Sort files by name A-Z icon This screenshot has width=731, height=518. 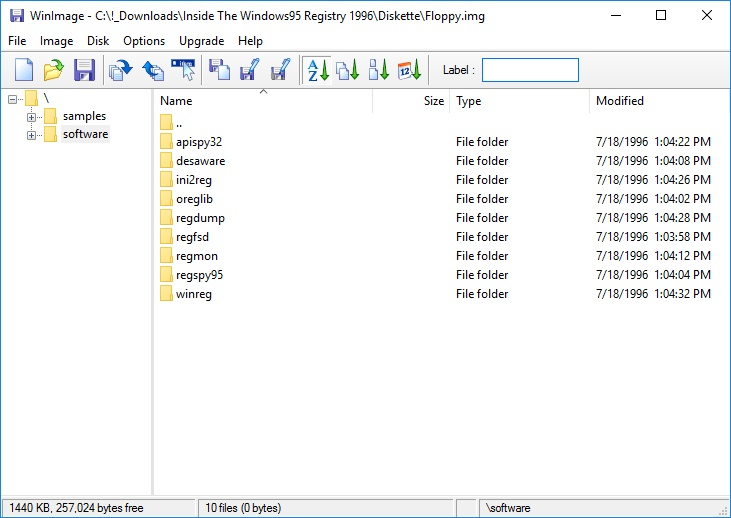pyautogui.click(x=317, y=70)
